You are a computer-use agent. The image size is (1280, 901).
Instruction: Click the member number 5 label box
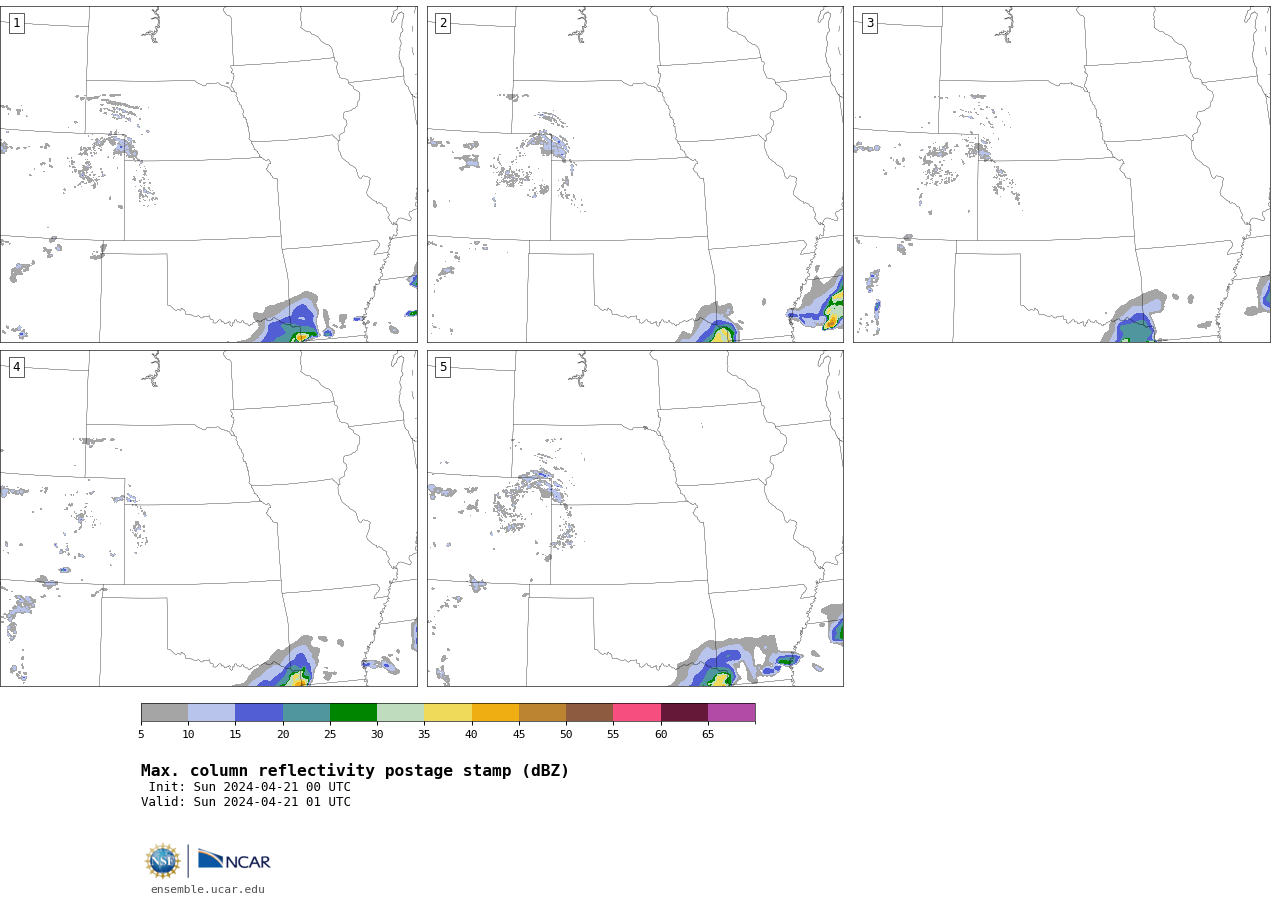coord(443,367)
